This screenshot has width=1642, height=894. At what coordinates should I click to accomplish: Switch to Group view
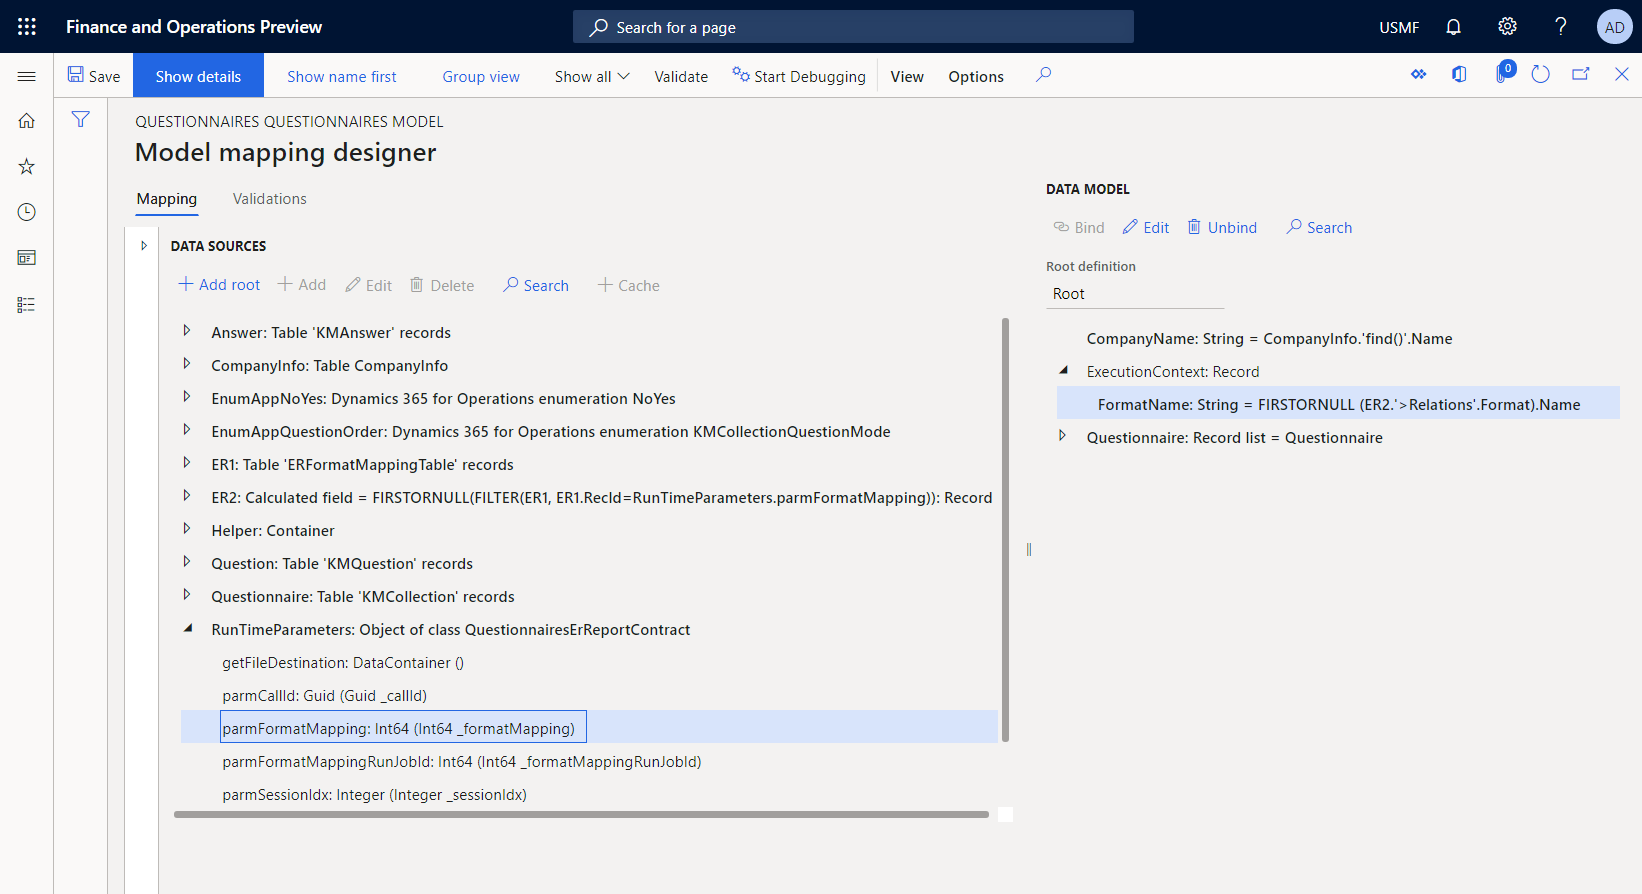[481, 76]
